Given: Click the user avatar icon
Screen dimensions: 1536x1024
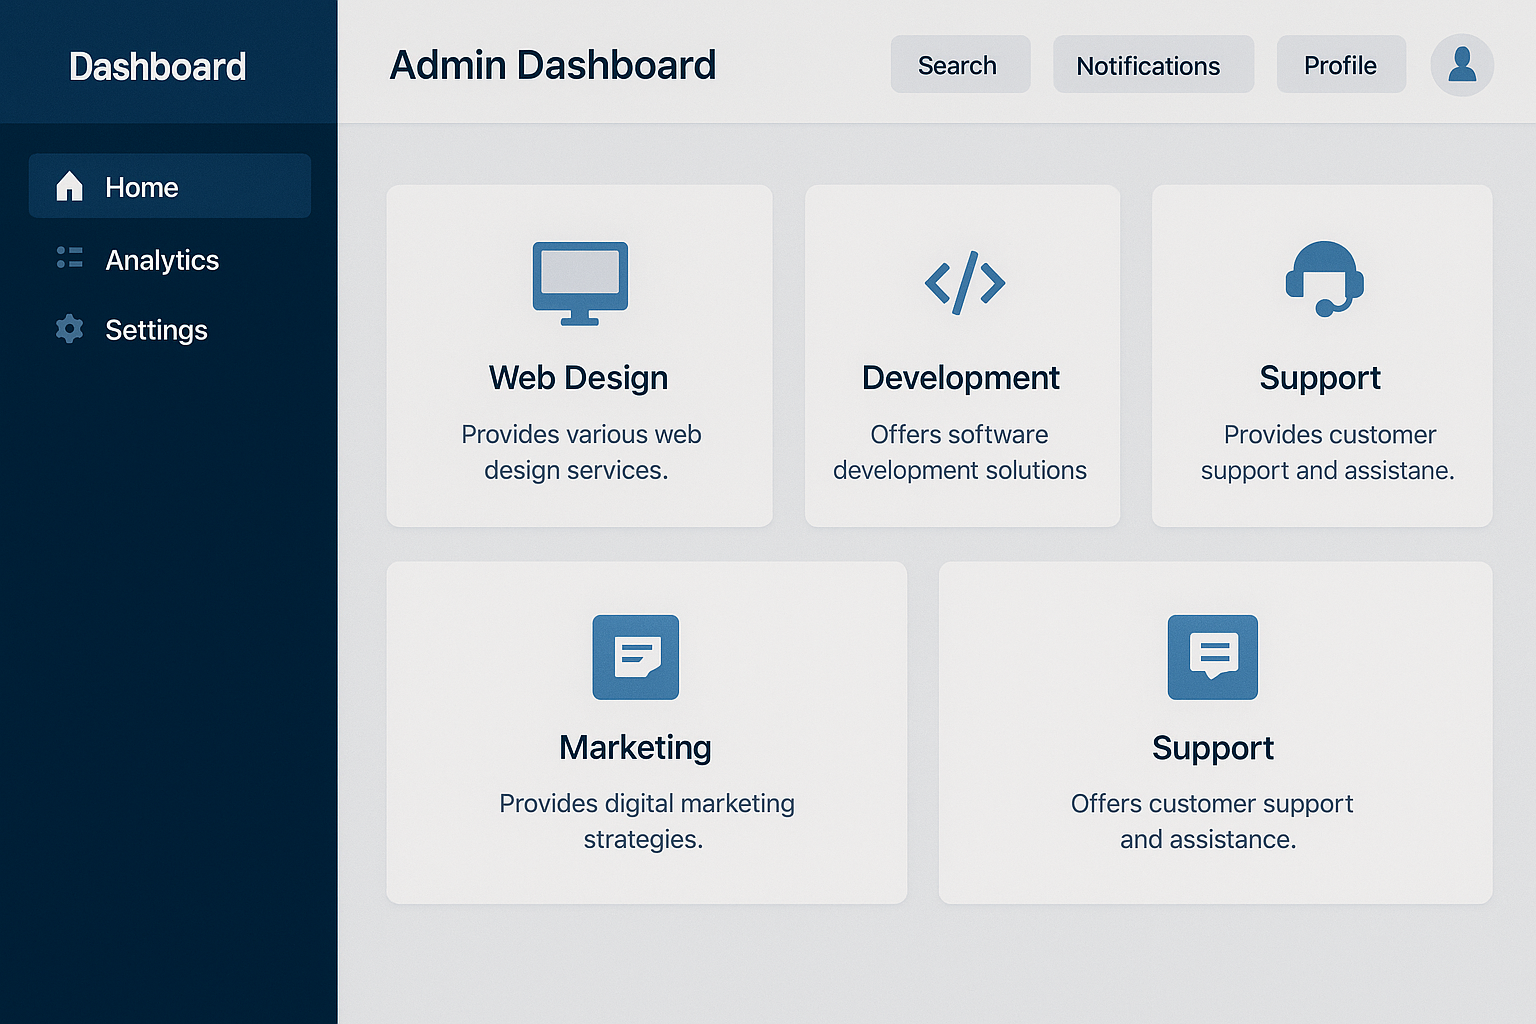Looking at the screenshot, I should coord(1462,65).
